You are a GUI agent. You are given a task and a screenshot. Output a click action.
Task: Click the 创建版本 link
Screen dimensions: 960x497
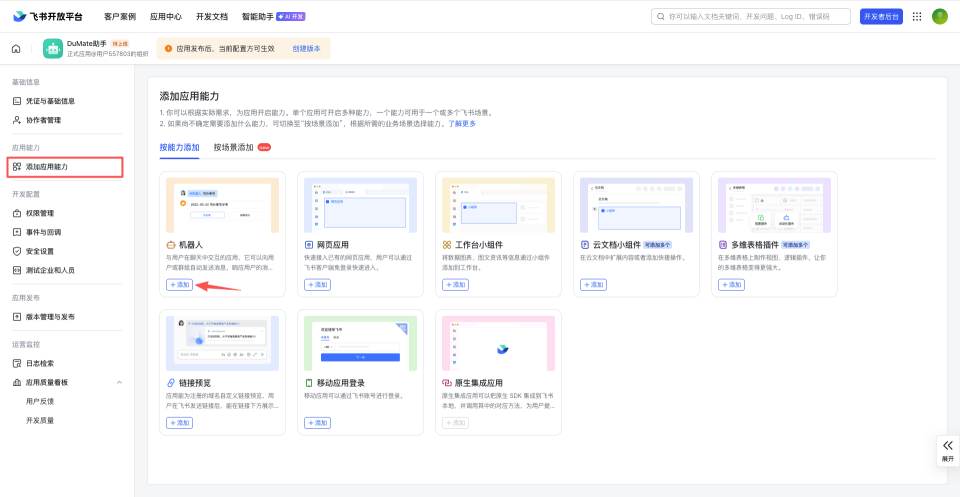pos(306,48)
